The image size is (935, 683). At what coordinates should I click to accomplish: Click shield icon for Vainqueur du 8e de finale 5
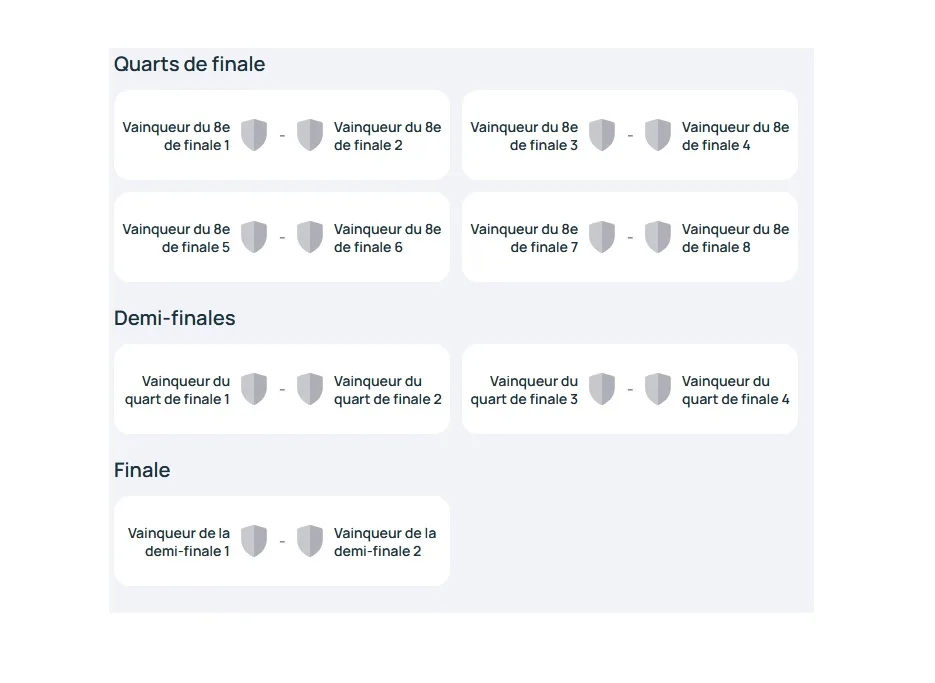pyautogui.click(x=254, y=237)
